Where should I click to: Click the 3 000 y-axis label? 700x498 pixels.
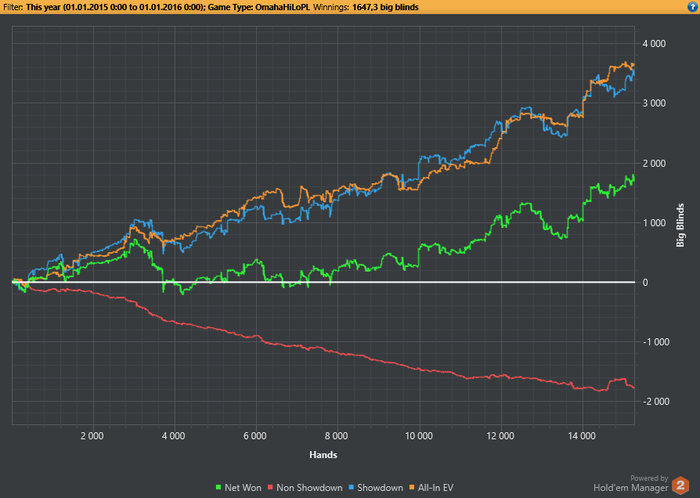[x=654, y=103]
